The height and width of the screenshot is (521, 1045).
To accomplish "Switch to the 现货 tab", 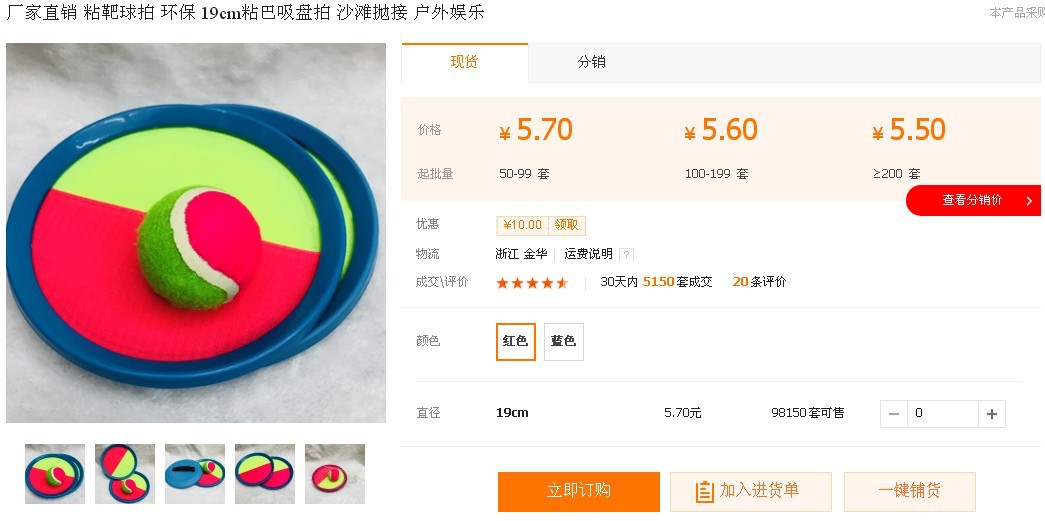I will click(x=464, y=62).
